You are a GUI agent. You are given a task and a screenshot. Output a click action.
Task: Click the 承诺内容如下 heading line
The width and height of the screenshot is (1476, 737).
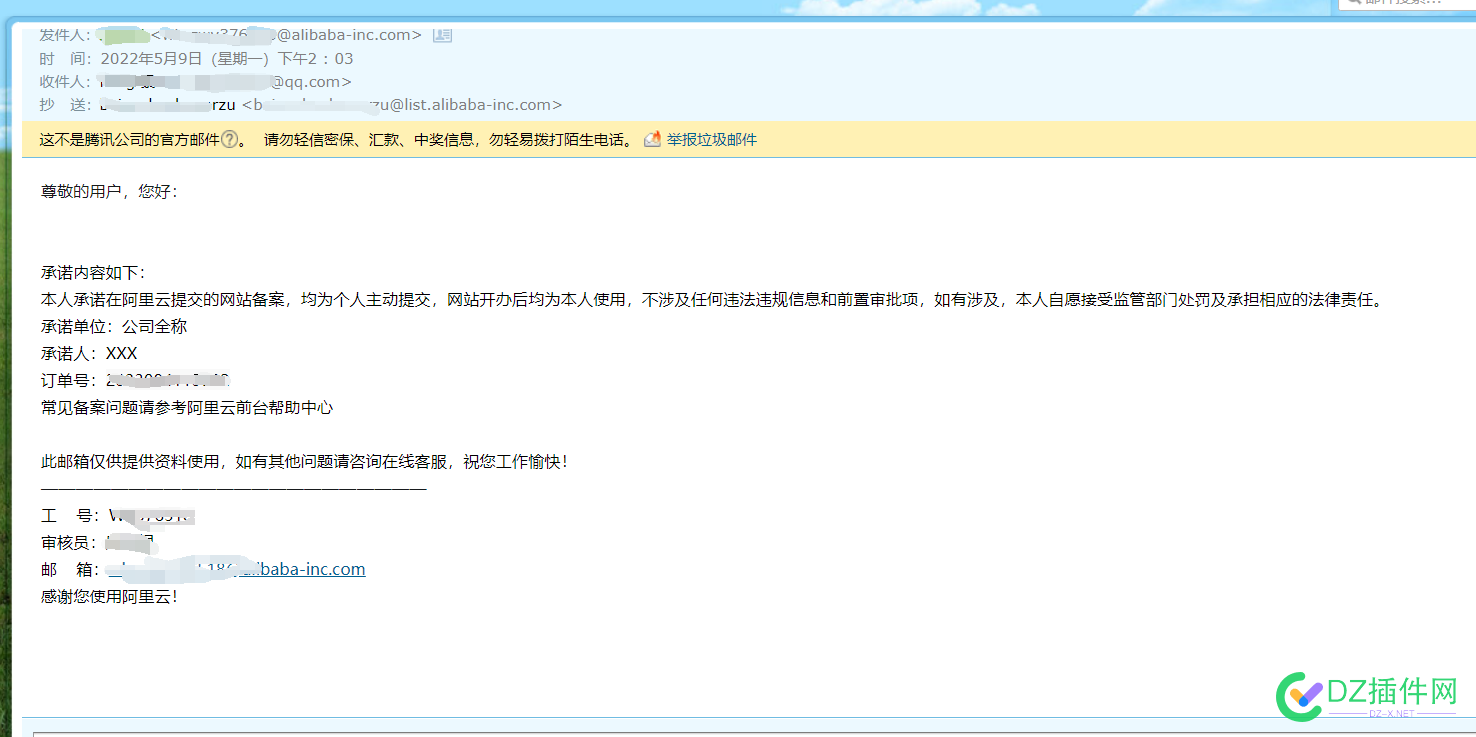pyautogui.click(x=93, y=272)
